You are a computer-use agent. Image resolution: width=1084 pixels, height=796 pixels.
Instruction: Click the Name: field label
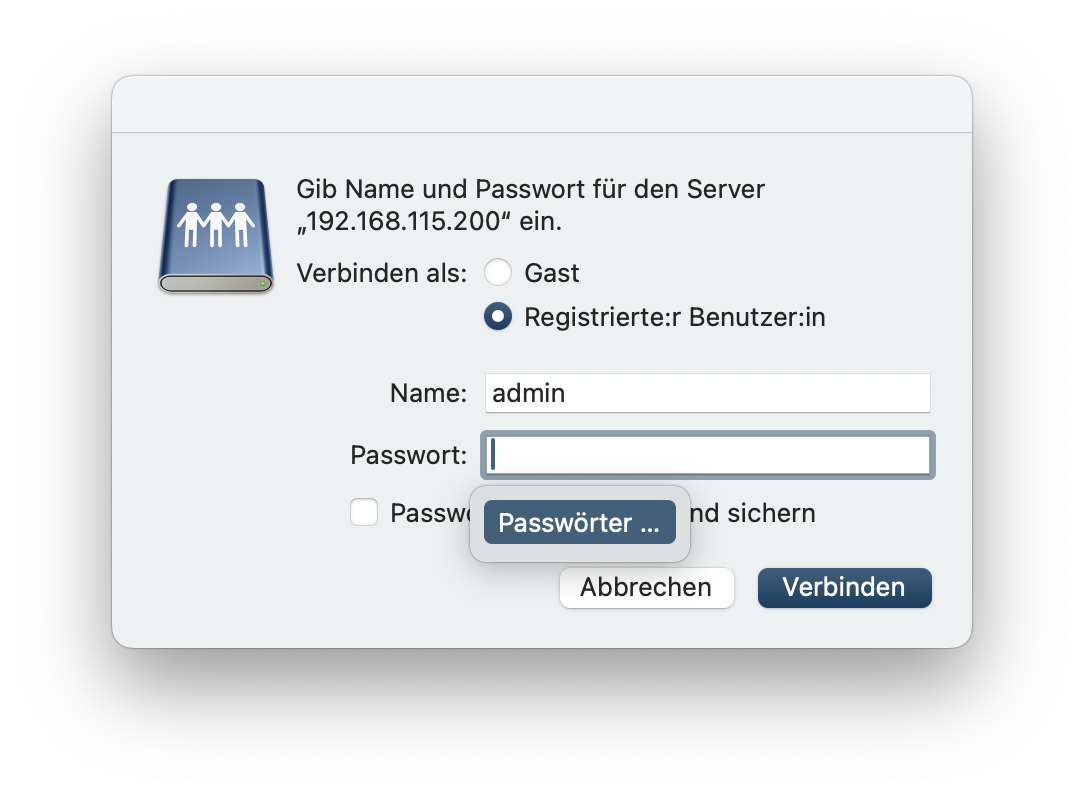pyautogui.click(x=429, y=394)
